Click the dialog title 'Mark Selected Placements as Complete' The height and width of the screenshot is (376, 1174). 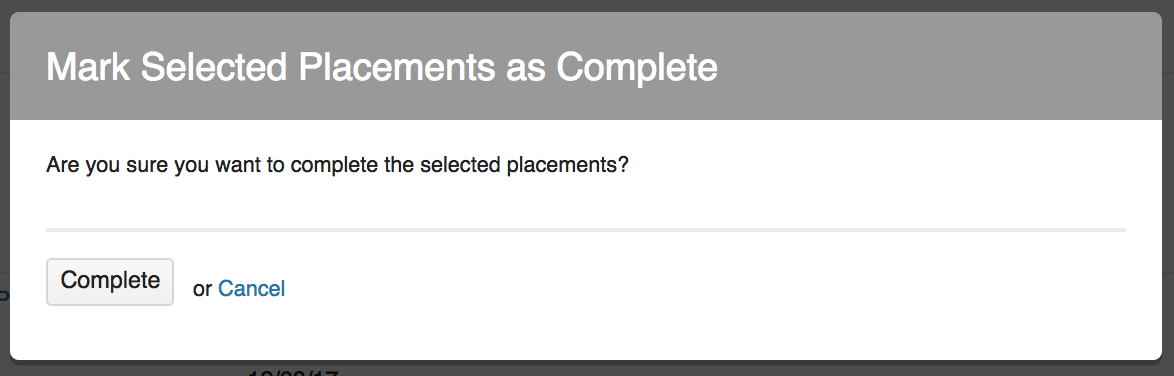pos(382,67)
